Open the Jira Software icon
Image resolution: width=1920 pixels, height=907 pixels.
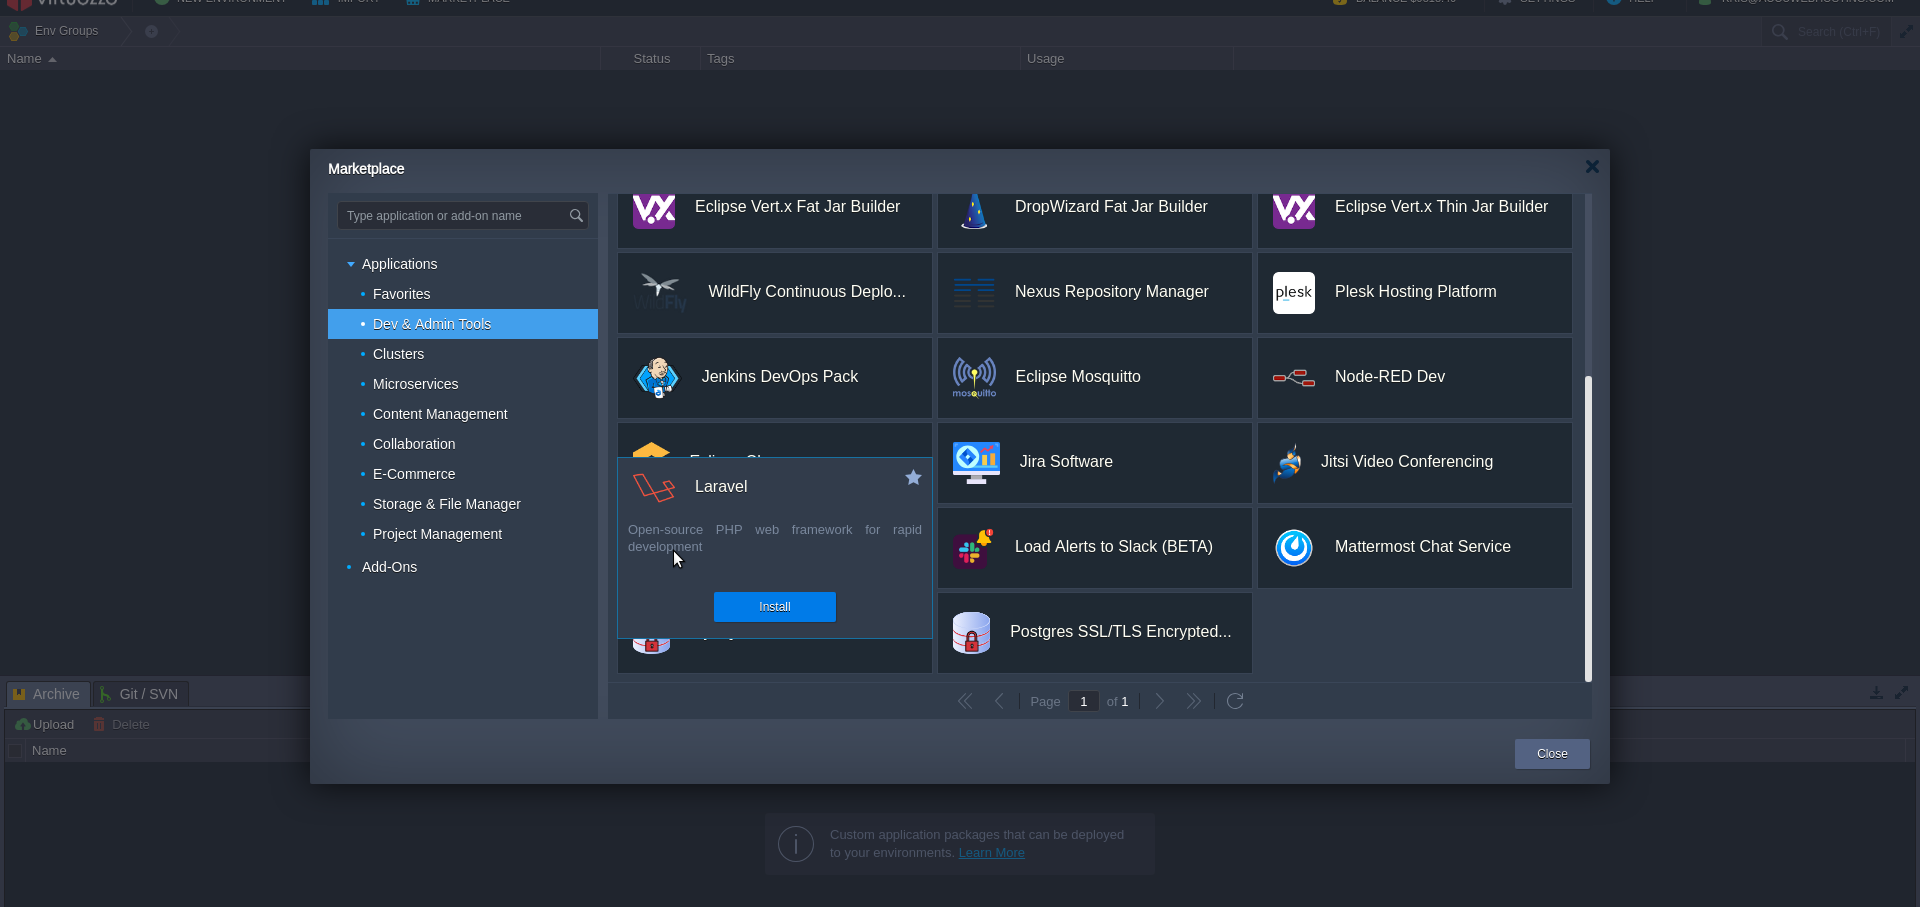point(976,462)
